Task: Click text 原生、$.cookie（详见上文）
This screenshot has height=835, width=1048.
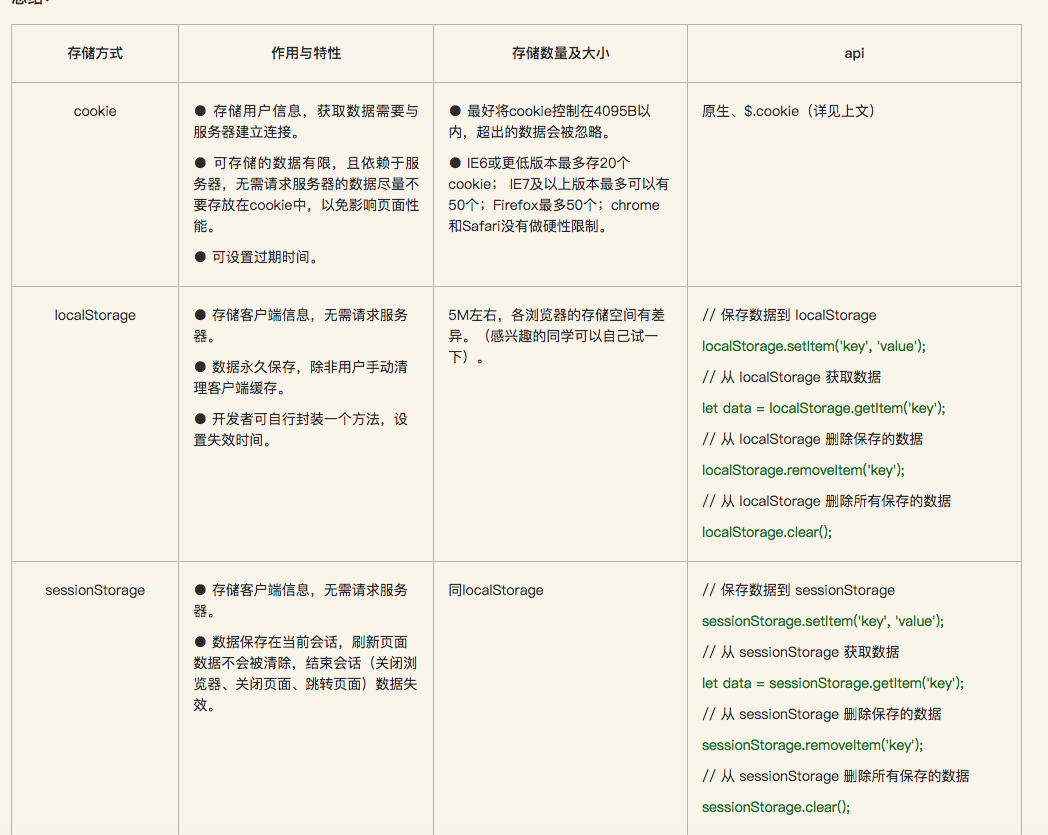Action: coord(788,111)
